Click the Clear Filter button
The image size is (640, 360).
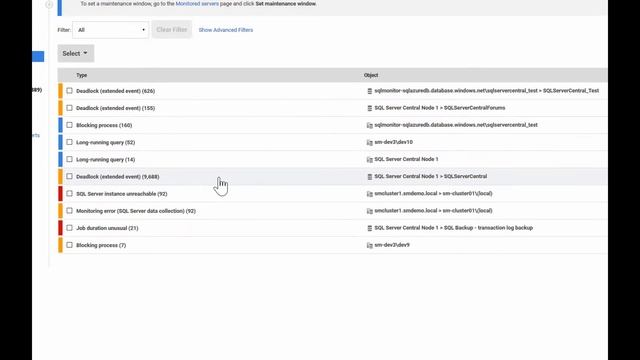coord(172,30)
